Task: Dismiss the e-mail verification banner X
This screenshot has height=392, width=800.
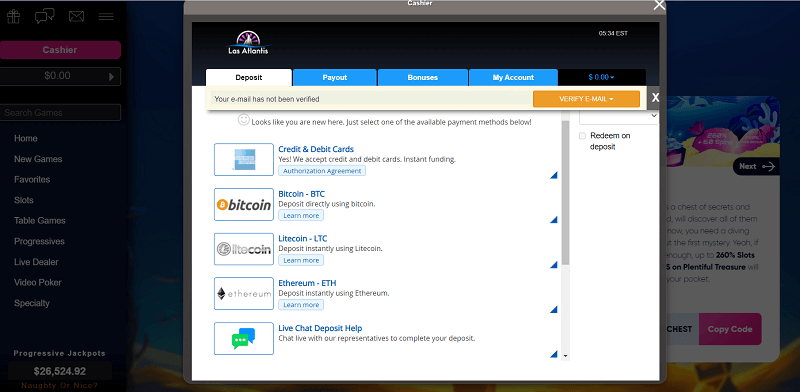Action: (655, 97)
